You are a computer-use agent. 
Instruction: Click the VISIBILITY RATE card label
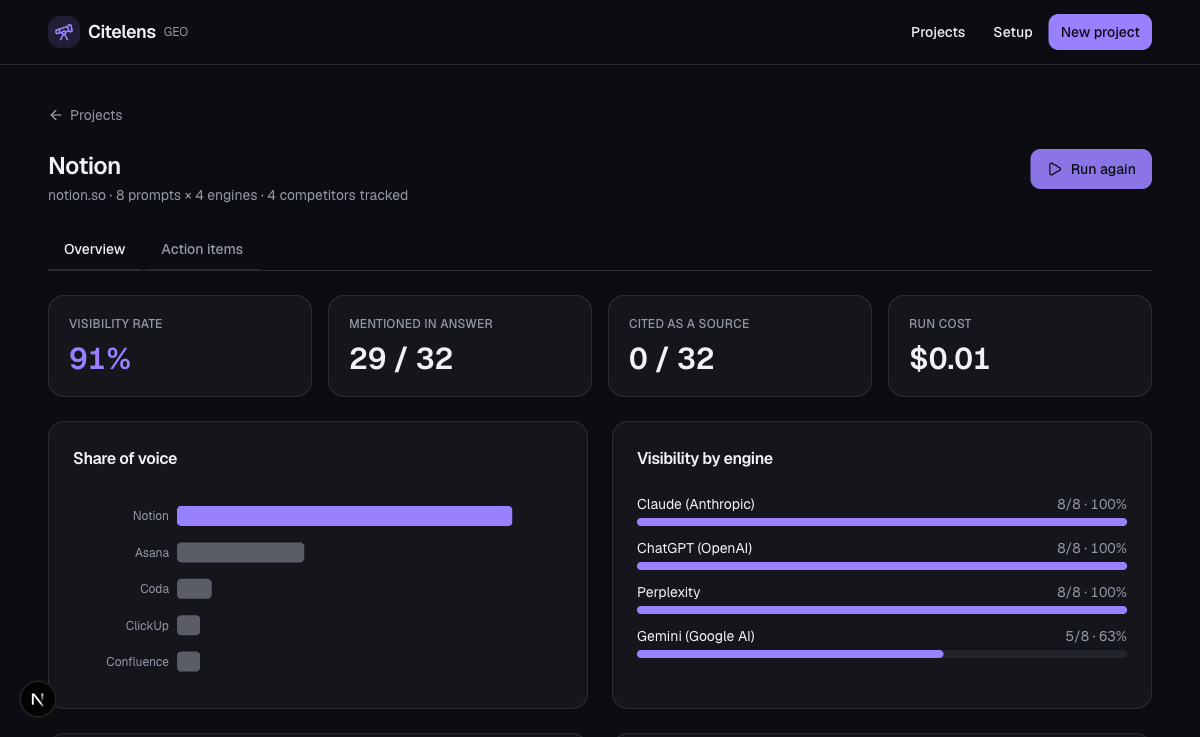point(115,324)
